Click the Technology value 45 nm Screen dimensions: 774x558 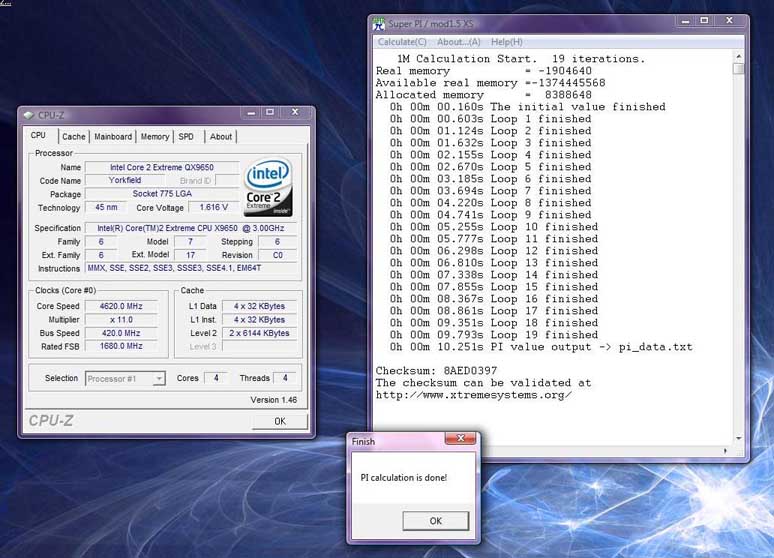(x=106, y=207)
